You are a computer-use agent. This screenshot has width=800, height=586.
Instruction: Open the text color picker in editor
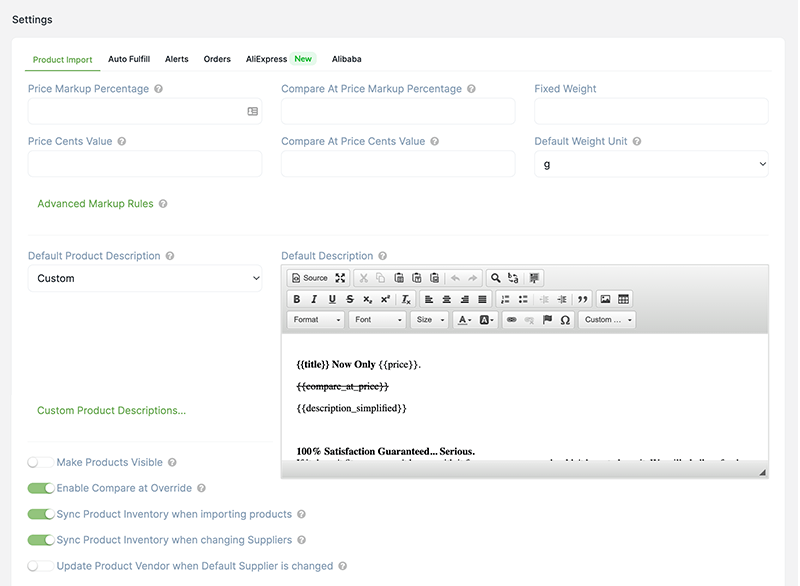464,320
